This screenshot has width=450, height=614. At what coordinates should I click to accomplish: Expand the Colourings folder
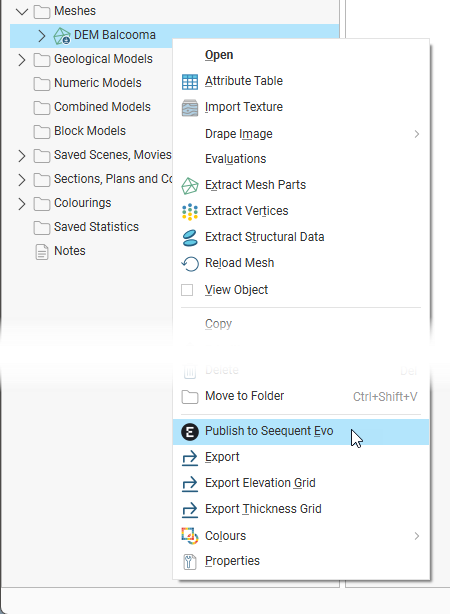pyautogui.click(x=22, y=204)
